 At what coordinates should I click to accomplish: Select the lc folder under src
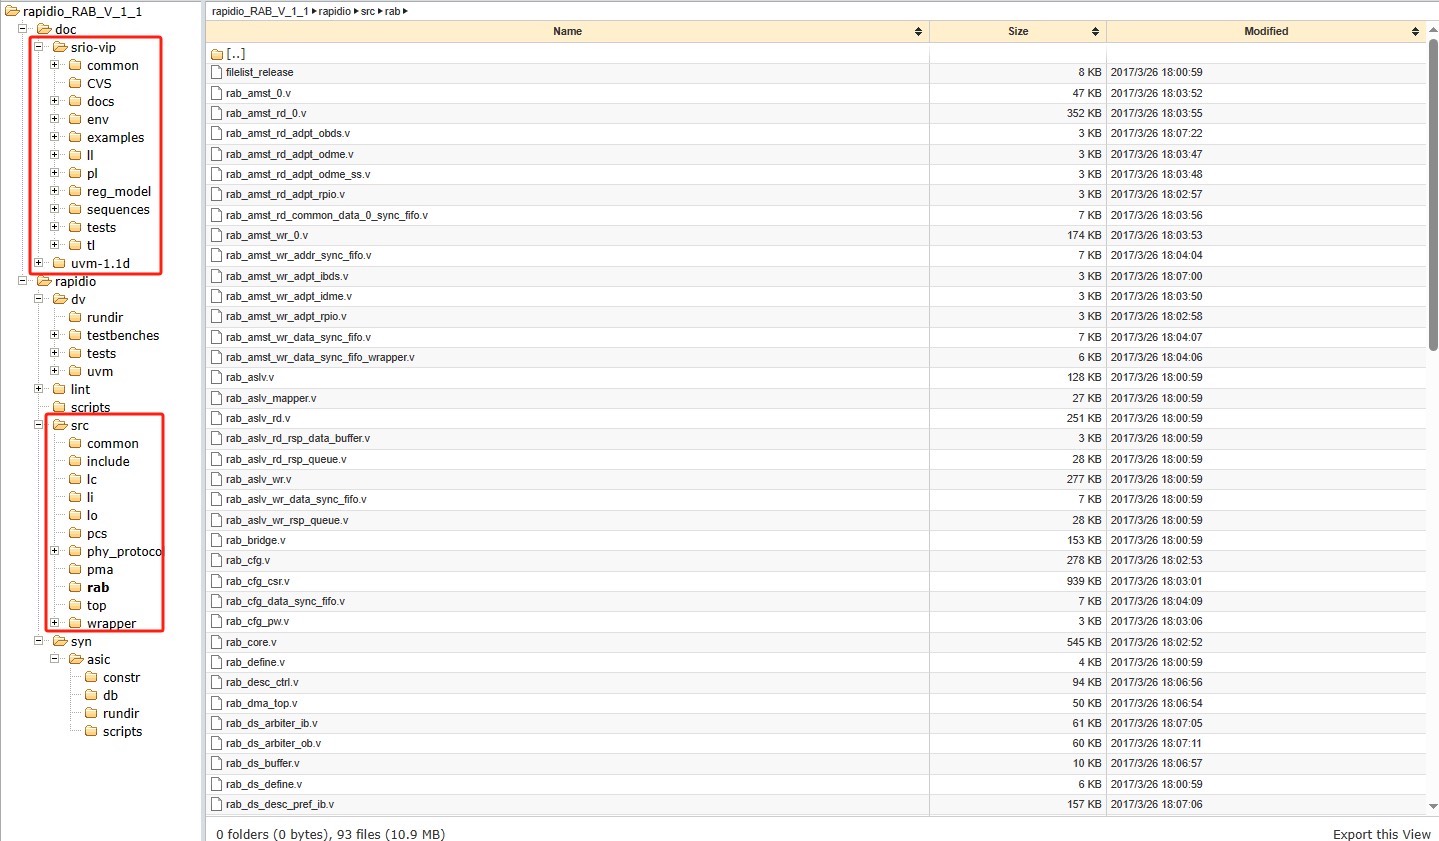point(92,479)
